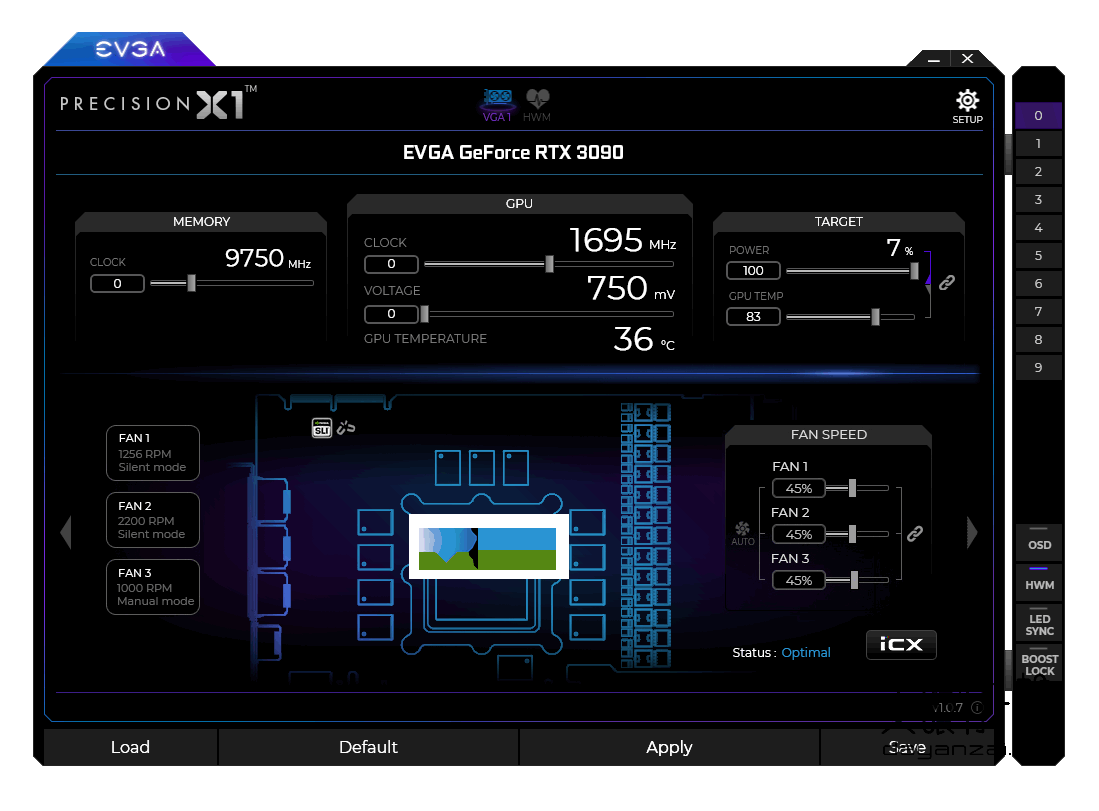Click the FAN 1 45% input field
Image resolution: width=1099 pixels, height=811 pixels.
[798, 488]
